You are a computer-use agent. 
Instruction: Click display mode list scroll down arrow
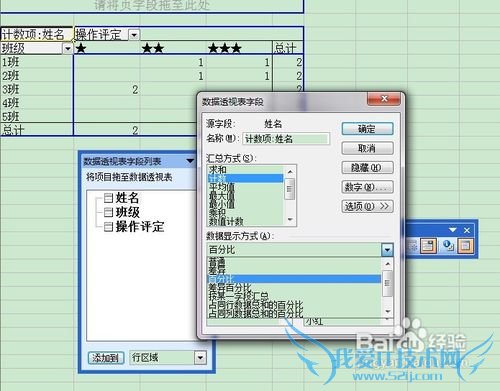(387, 311)
